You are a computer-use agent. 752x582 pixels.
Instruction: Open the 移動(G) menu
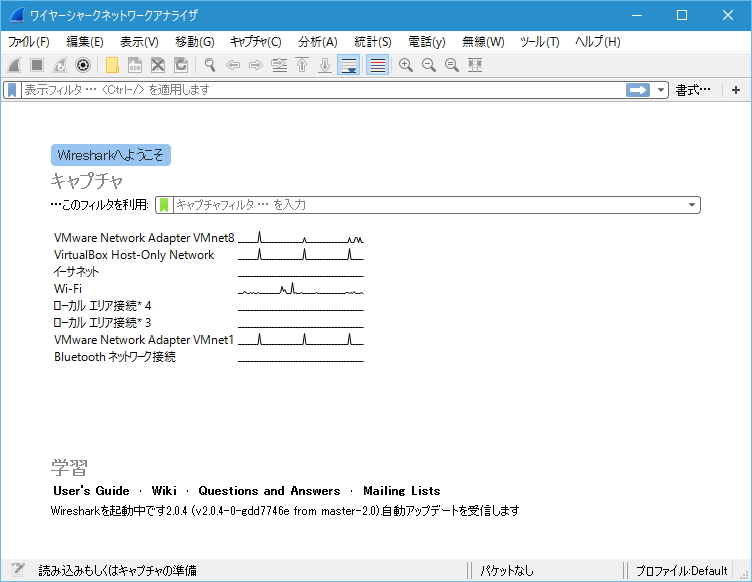coord(194,42)
